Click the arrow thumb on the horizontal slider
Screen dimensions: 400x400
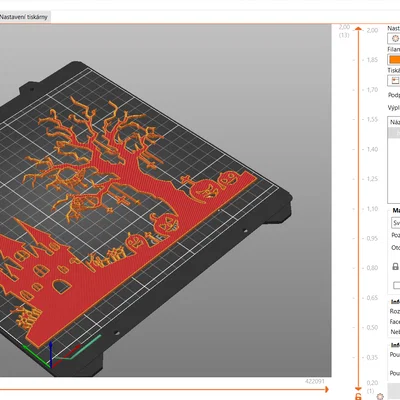326,389
